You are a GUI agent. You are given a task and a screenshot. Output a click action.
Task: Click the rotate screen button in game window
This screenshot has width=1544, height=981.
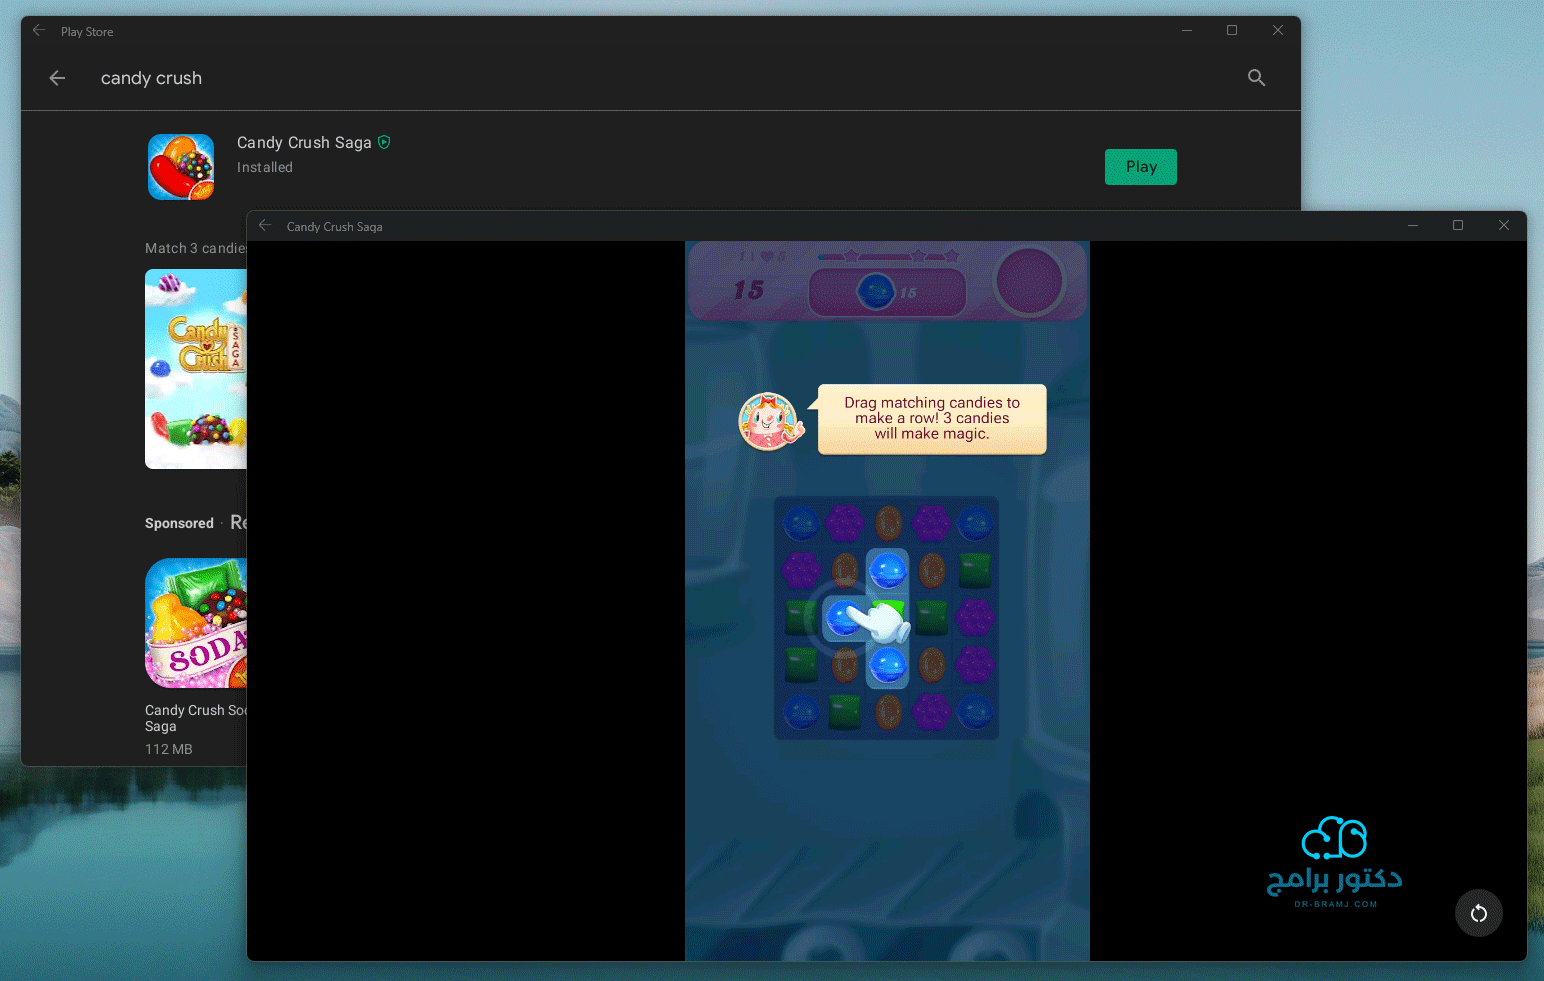pyautogui.click(x=1479, y=913)
